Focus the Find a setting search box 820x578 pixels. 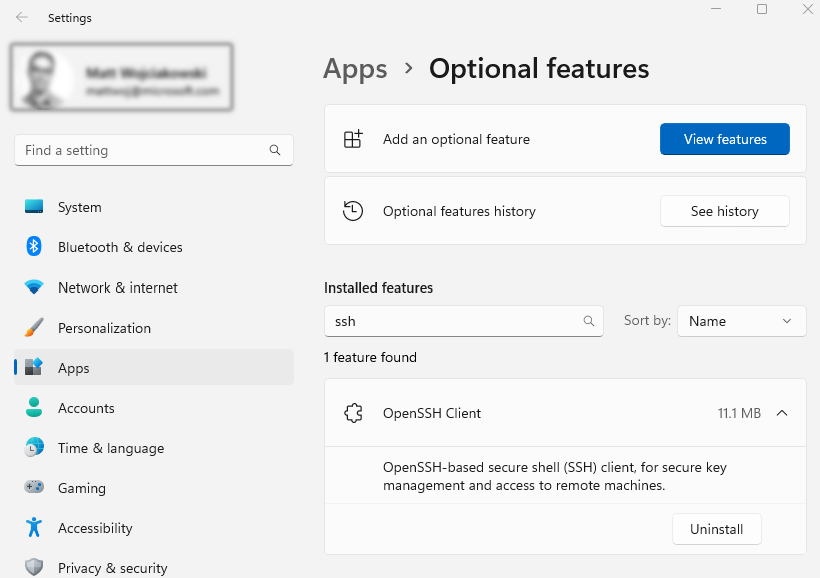tap(145, 150)
